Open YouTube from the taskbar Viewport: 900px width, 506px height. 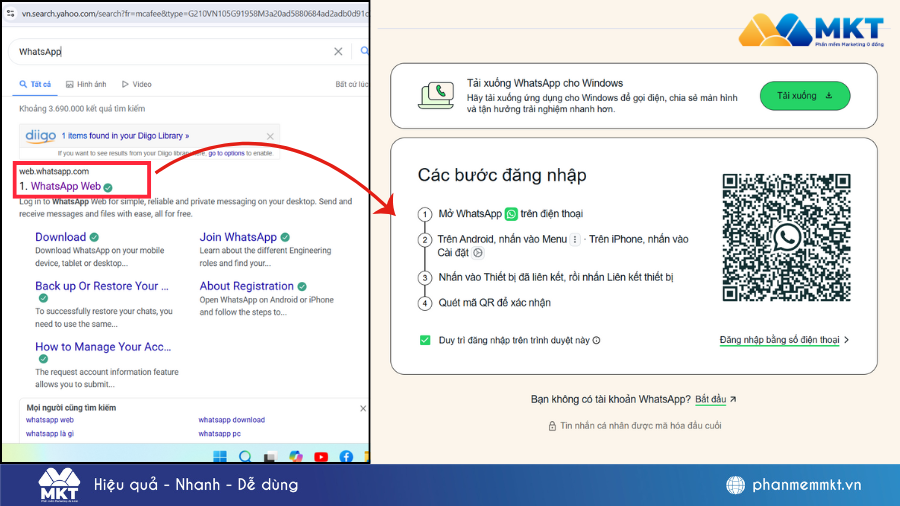(320, 457)
